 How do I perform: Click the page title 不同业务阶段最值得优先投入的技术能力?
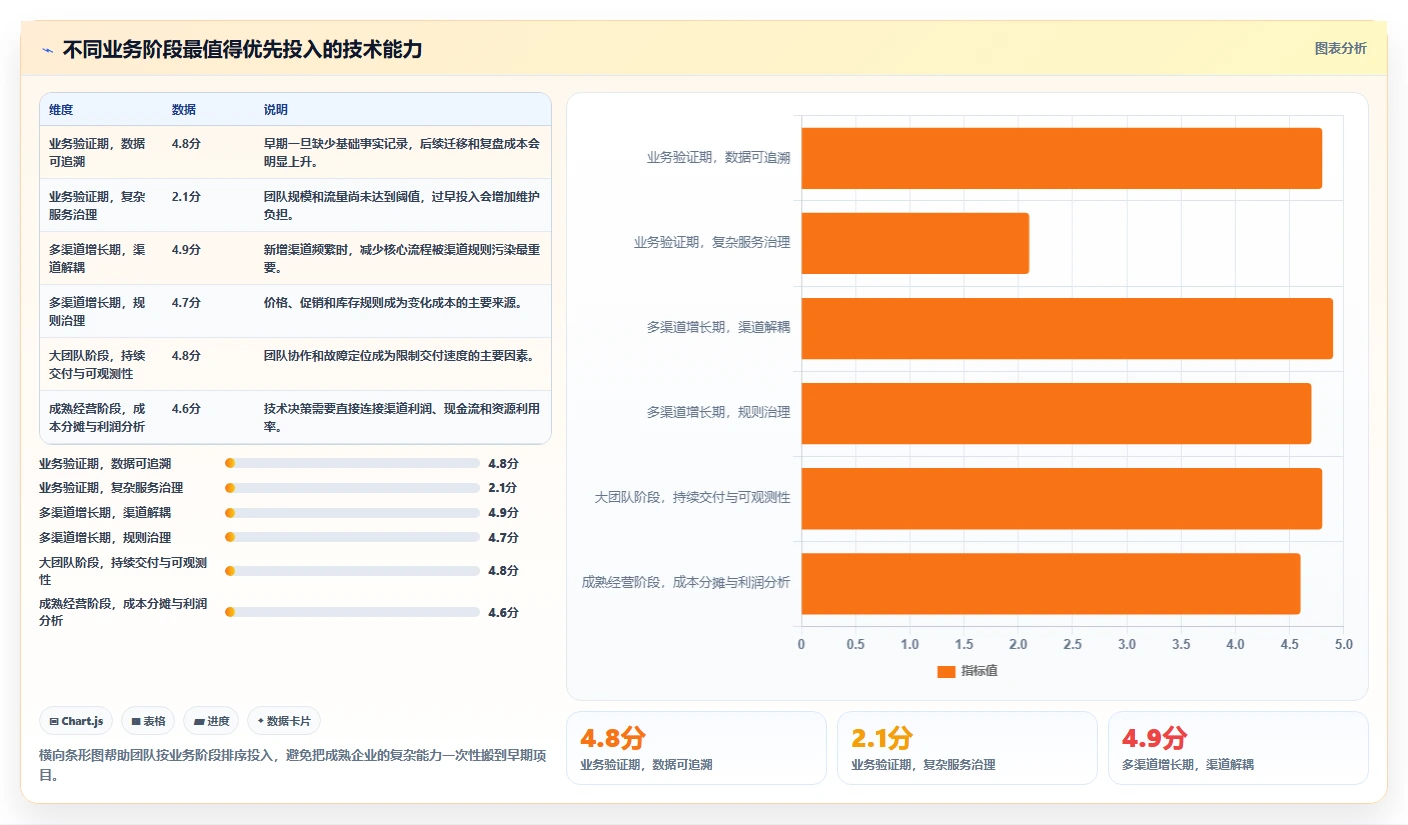pyautogui.click(x=242, y=49)
